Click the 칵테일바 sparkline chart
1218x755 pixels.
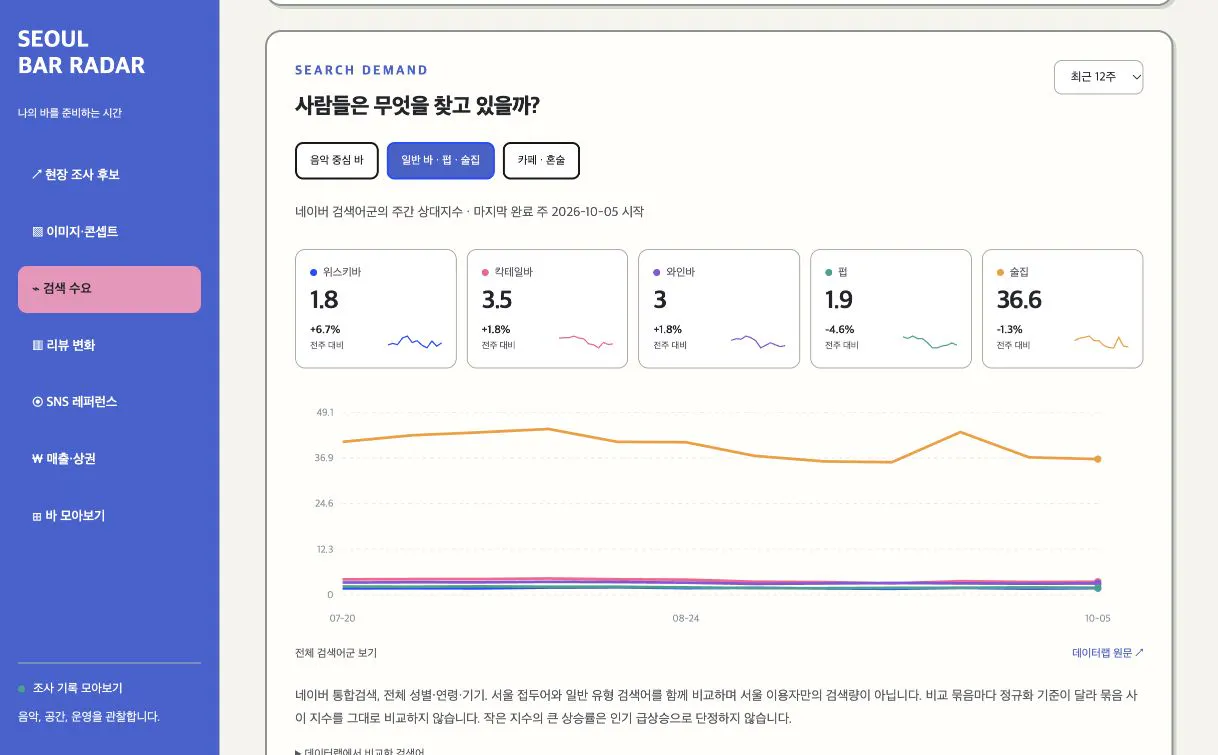click(x=586, y=342)
